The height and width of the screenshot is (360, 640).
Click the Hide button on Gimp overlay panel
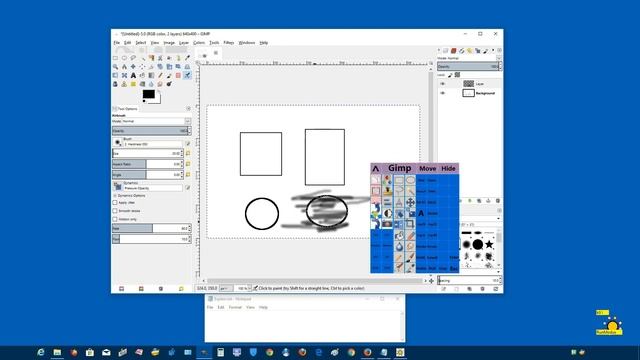pyautogui.click(x=448, y=168)
